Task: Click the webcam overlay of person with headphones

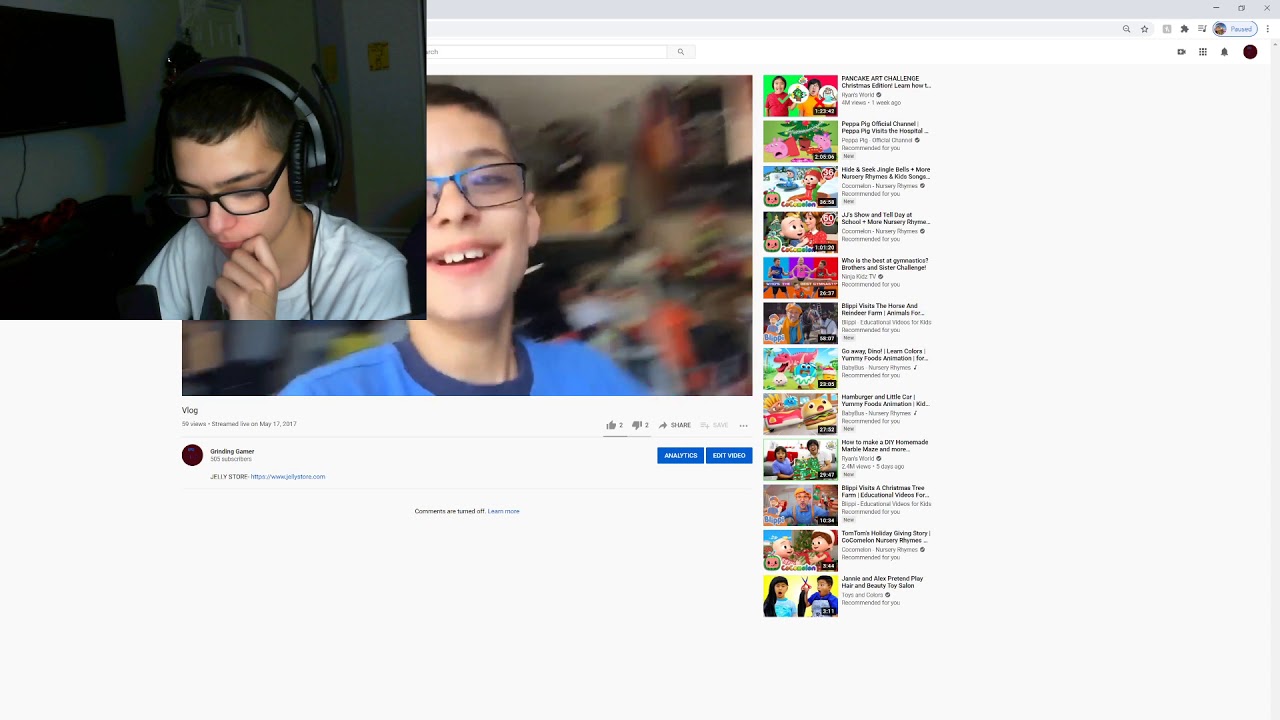Action: point(213,160)
